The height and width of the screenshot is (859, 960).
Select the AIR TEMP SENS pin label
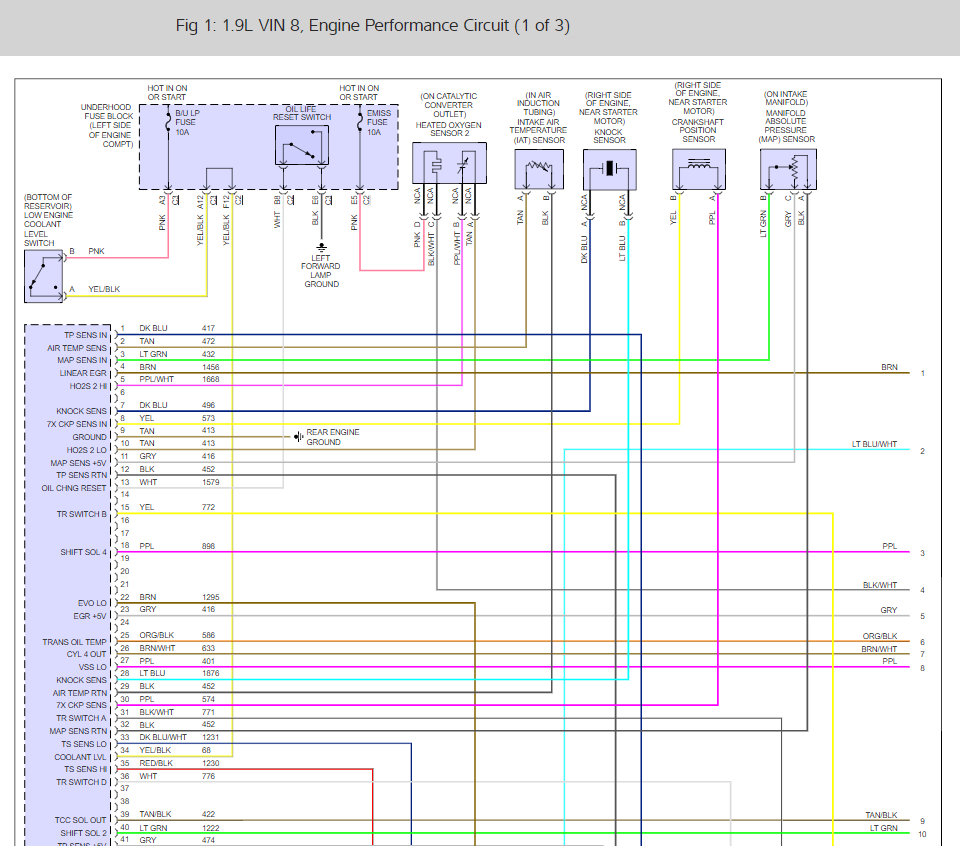[x=77, y=348]
